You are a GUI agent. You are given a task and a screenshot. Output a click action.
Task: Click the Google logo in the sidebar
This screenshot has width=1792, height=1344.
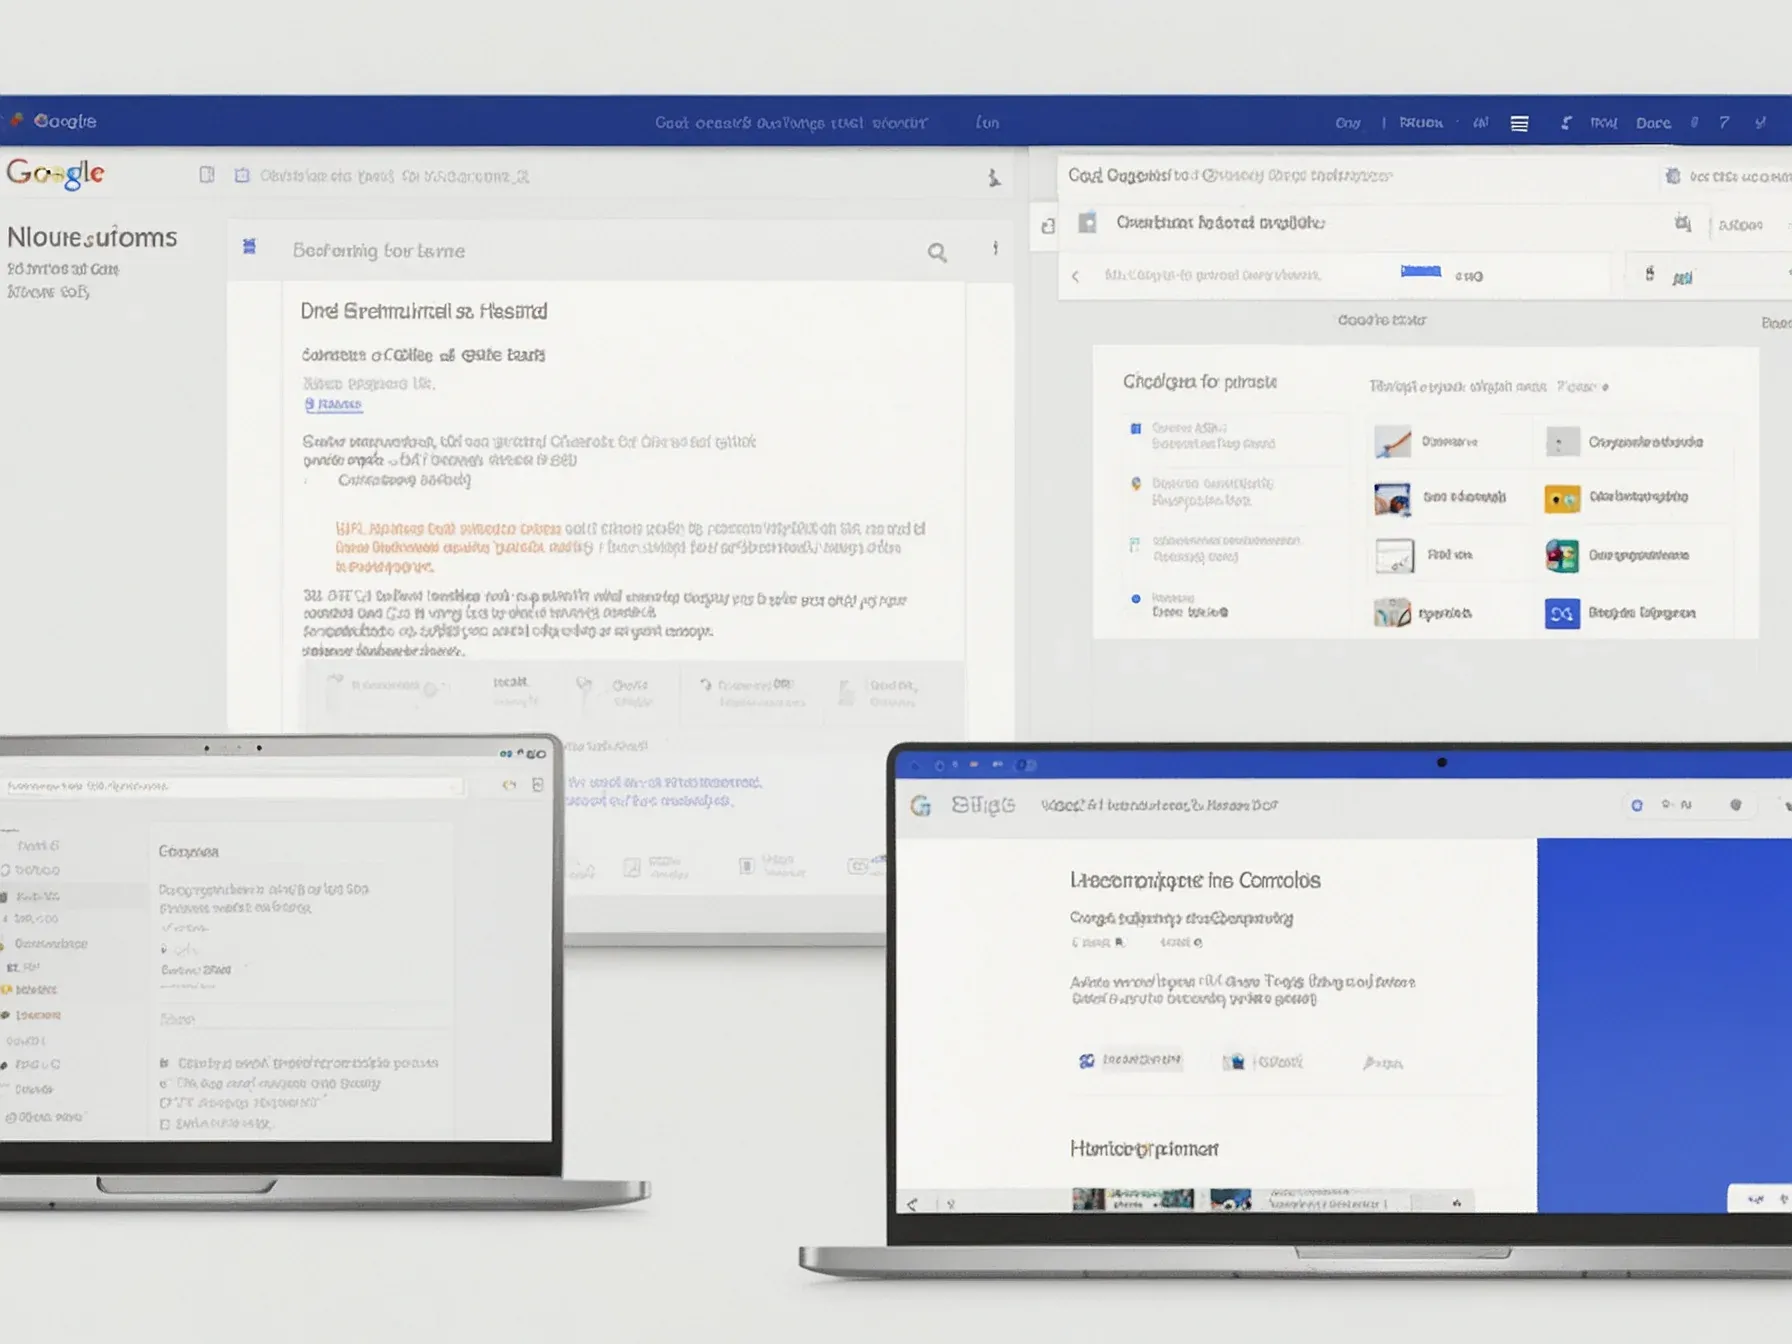[56, 173]
